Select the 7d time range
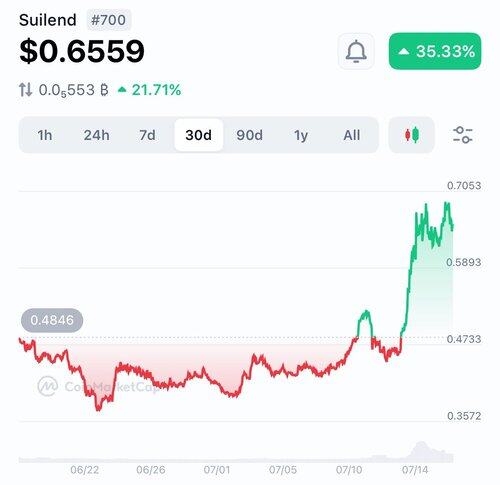 (x=147, y=135)
